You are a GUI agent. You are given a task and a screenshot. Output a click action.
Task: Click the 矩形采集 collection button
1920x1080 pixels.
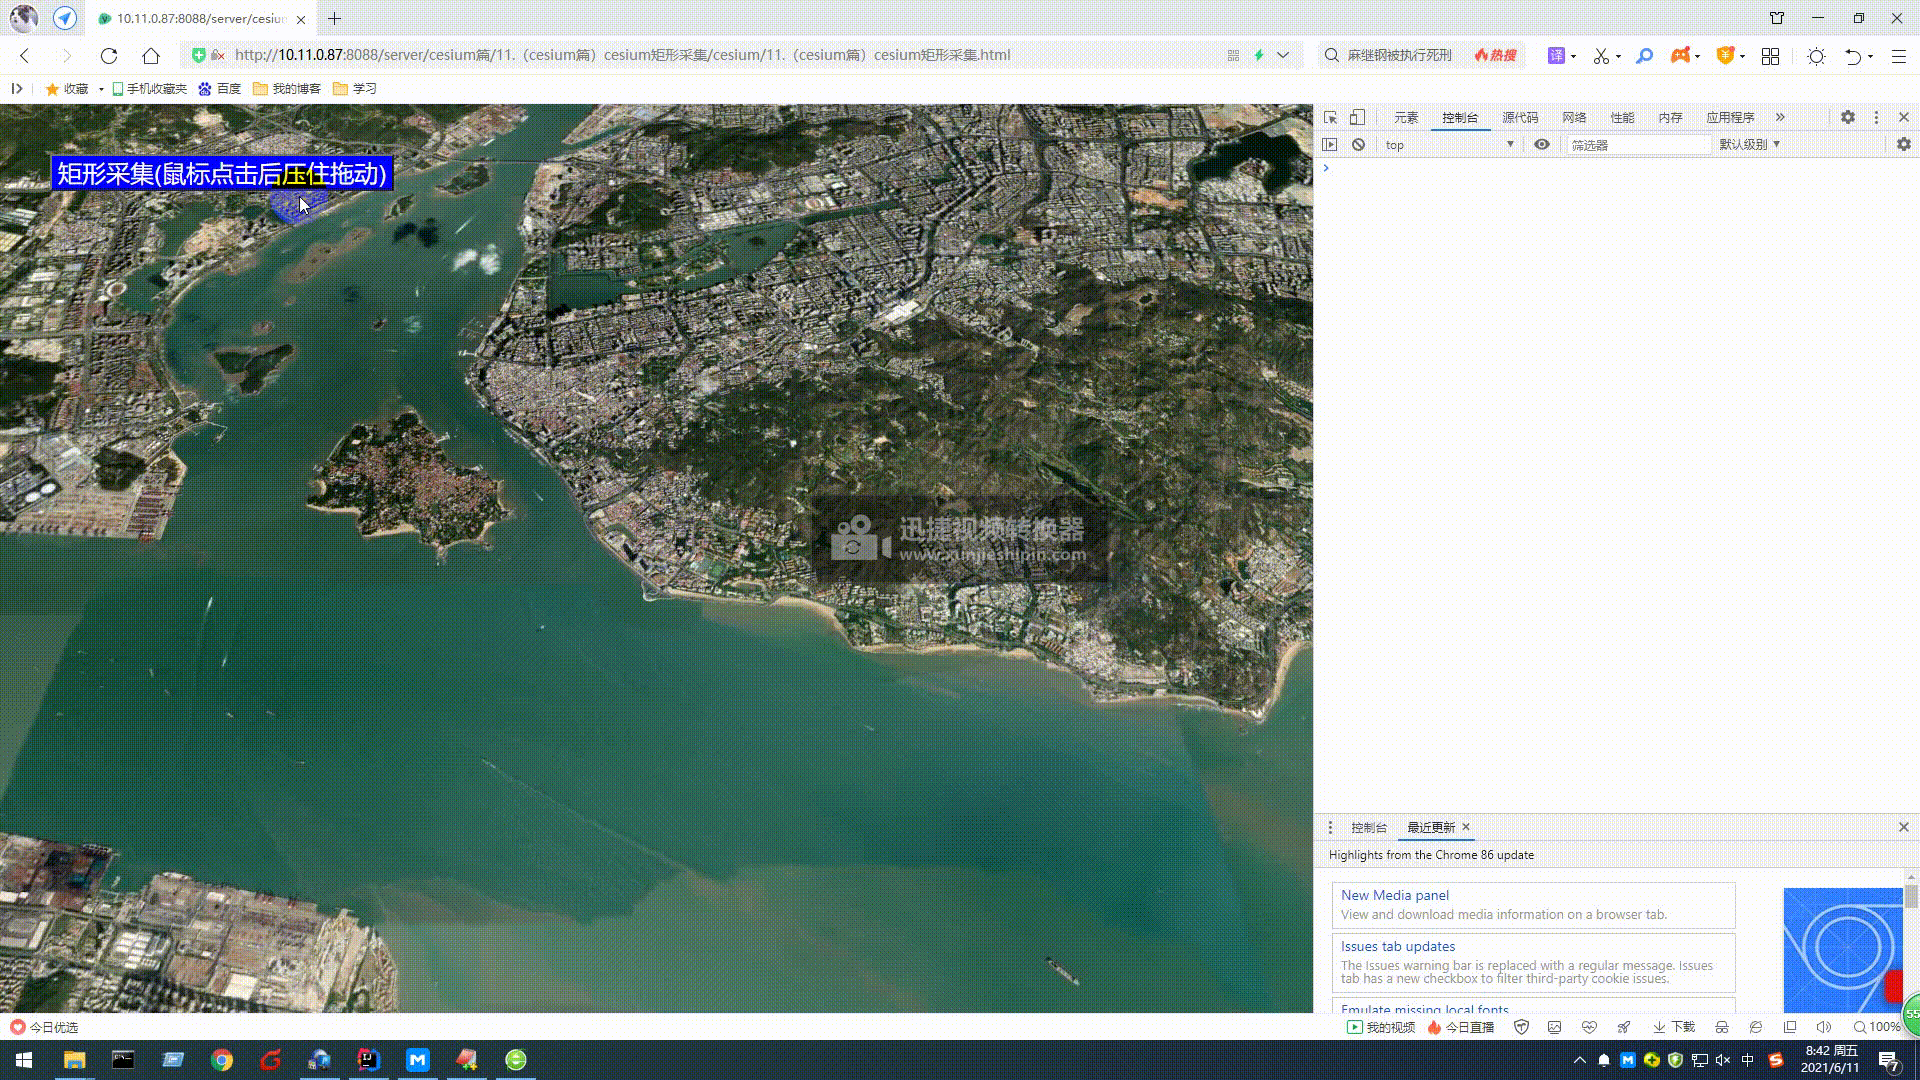coord(222,173)
